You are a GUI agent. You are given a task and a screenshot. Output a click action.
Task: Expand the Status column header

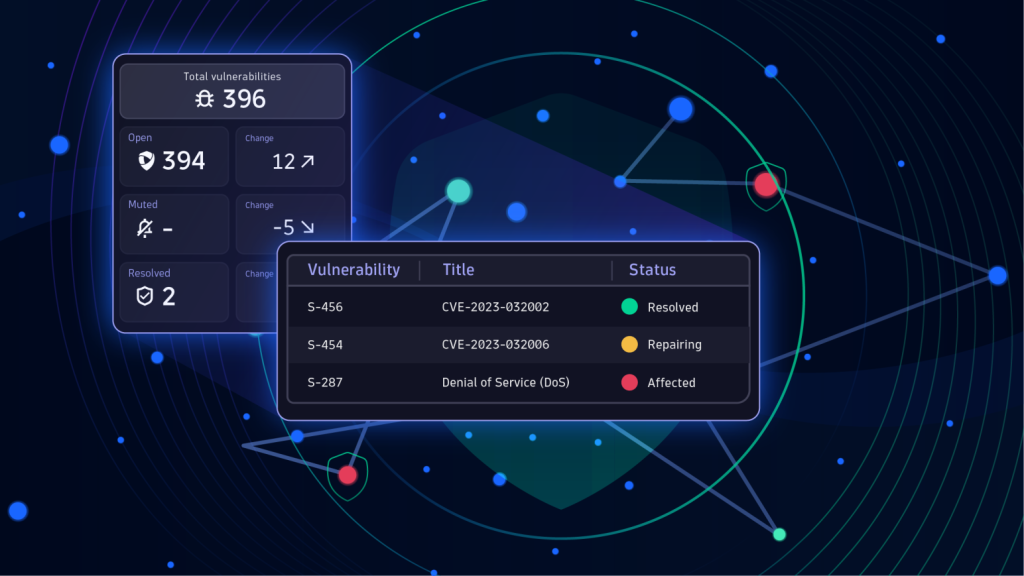[652, 269]
